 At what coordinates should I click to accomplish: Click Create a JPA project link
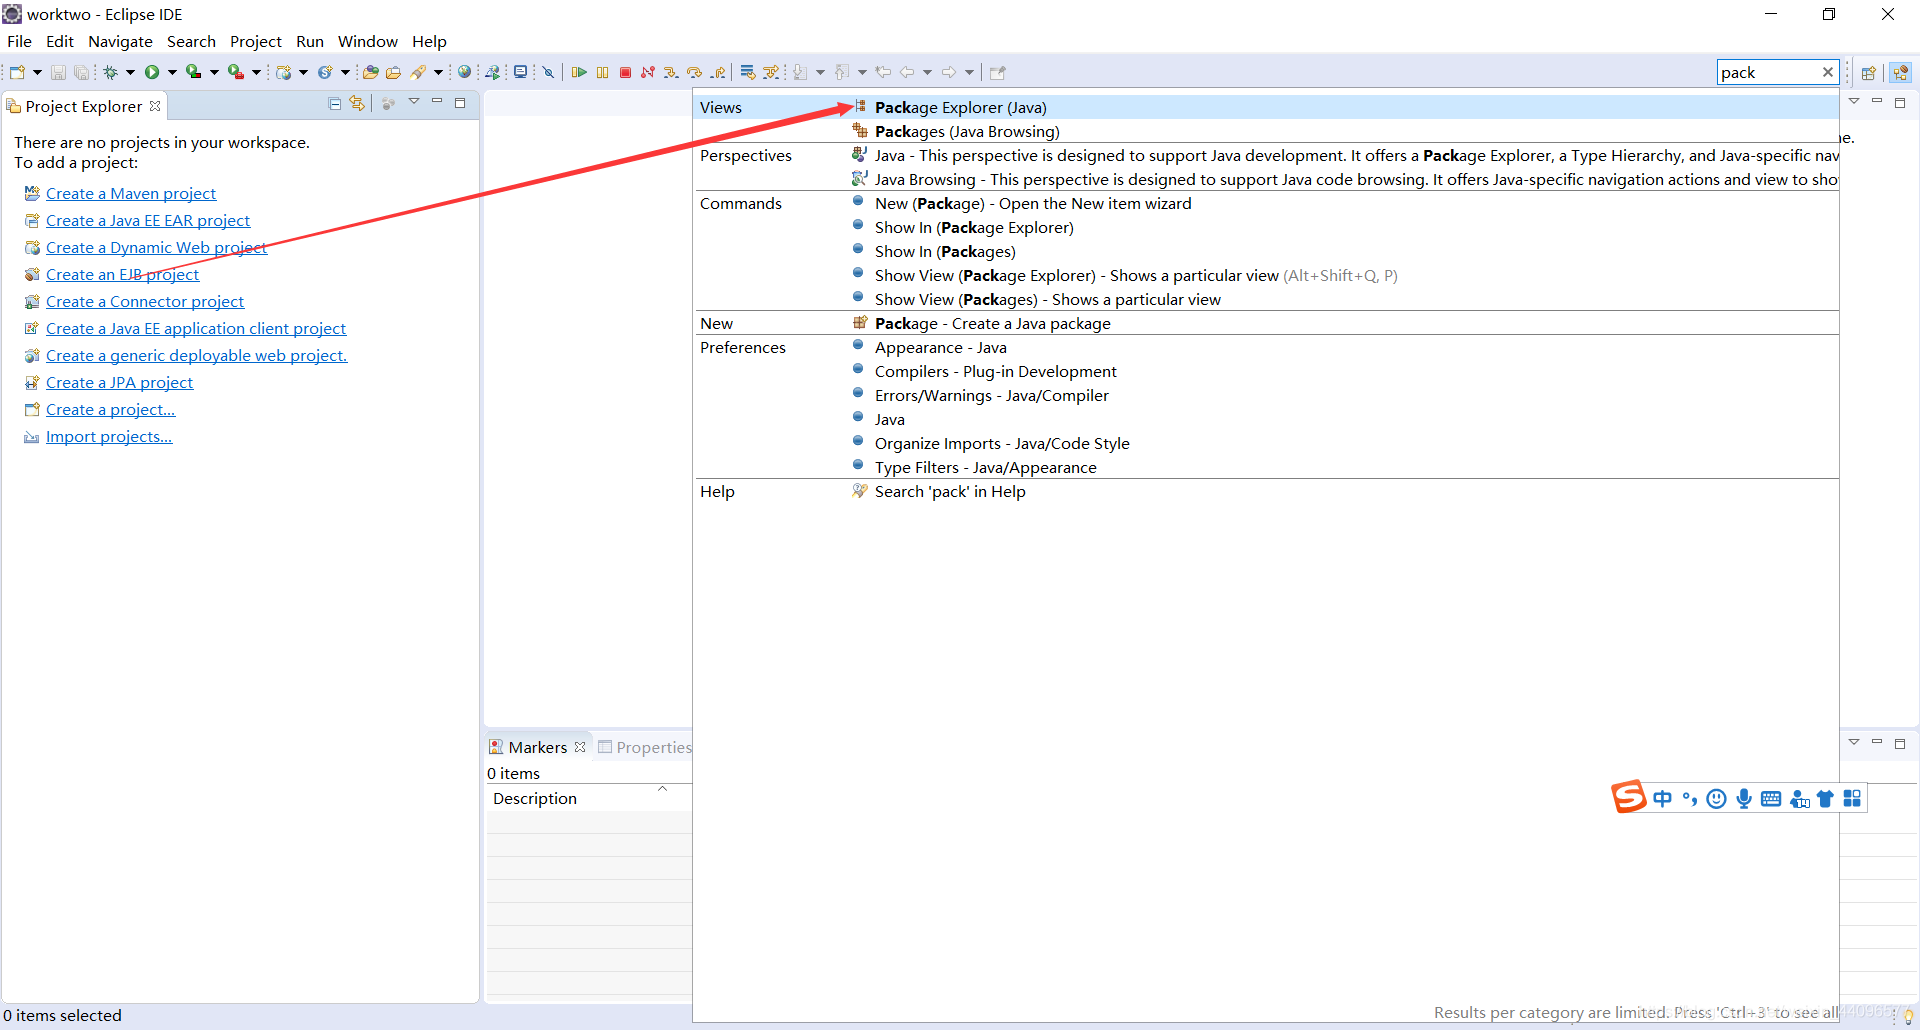119,382
